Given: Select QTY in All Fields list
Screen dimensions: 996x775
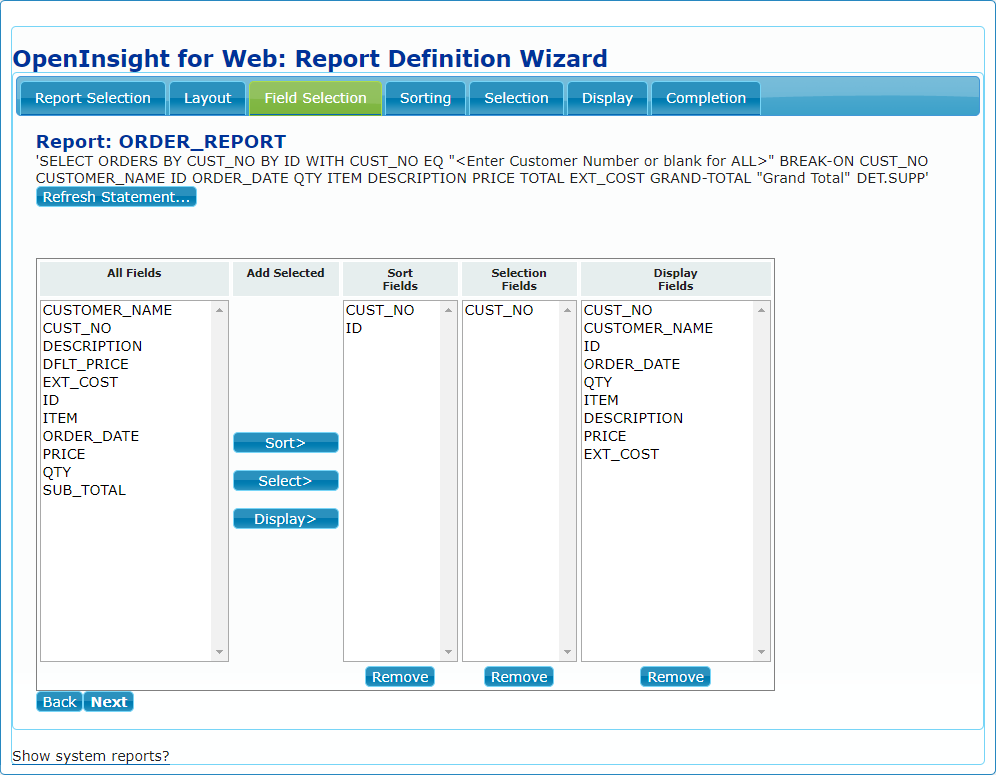Looking at the screenshot, I should pyautogui.click(x=126, y=472).
